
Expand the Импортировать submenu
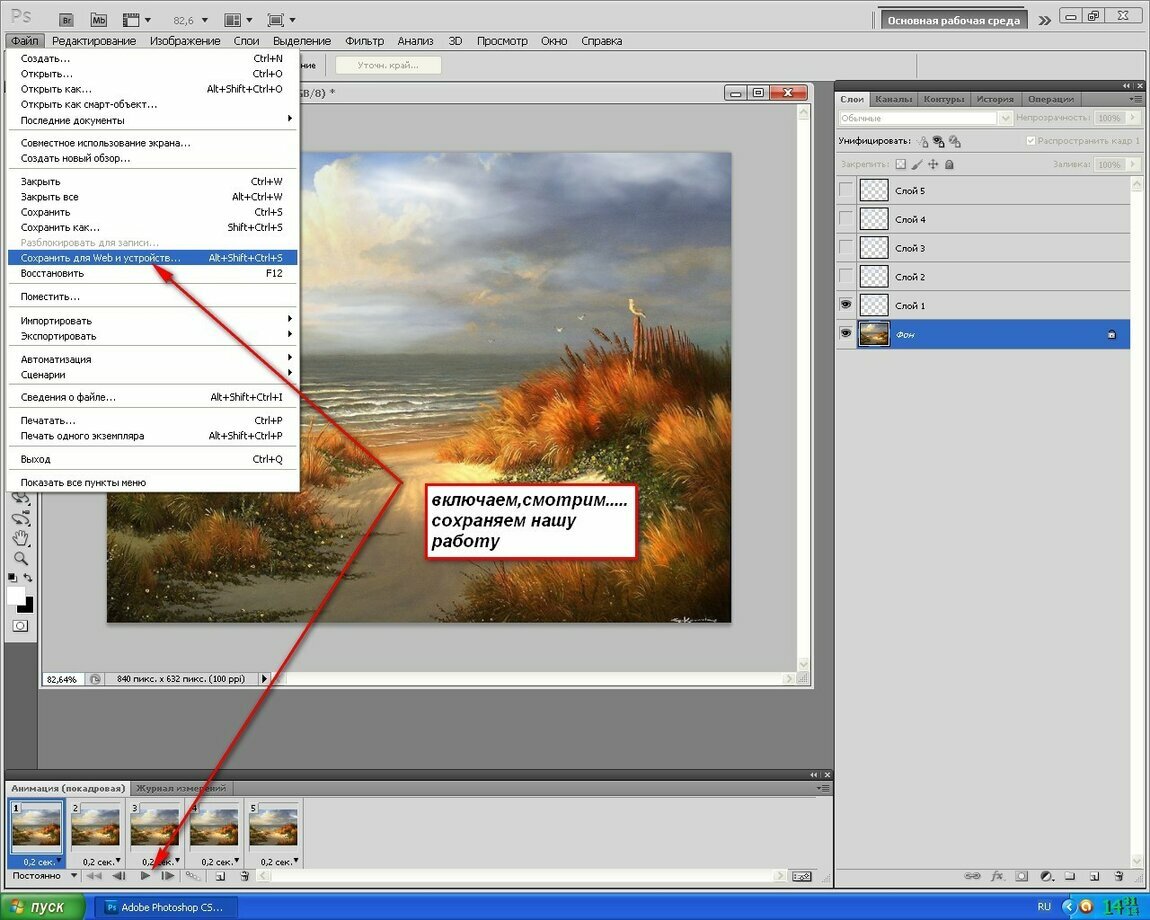tap(152, 321)
